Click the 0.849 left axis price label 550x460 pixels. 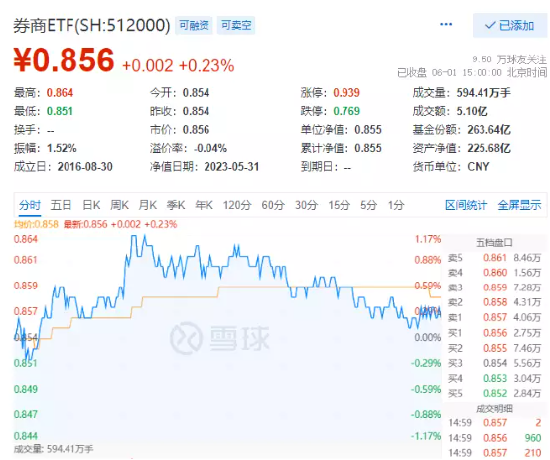tap(26, 389)
